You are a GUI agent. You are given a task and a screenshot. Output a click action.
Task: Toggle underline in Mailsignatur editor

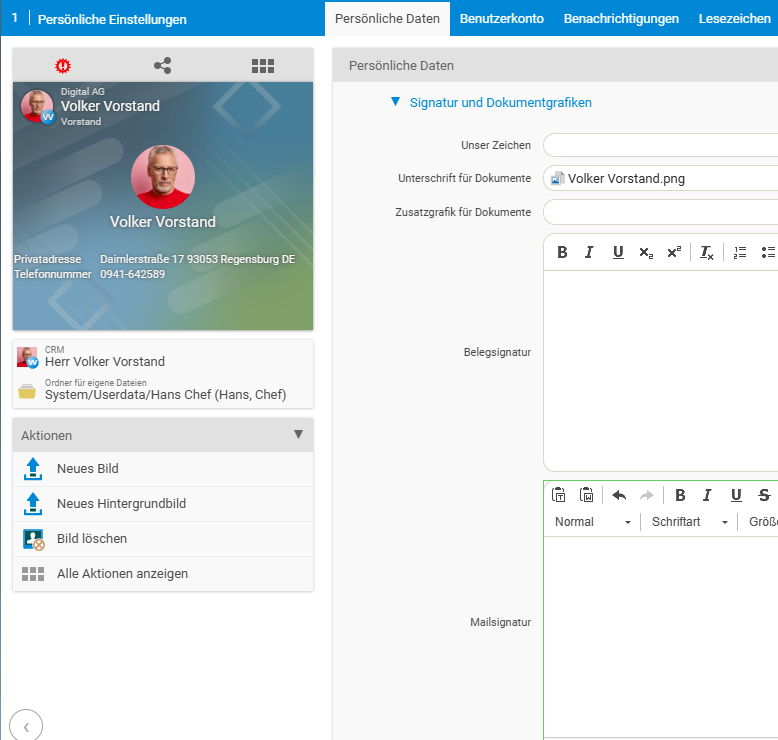736,495
